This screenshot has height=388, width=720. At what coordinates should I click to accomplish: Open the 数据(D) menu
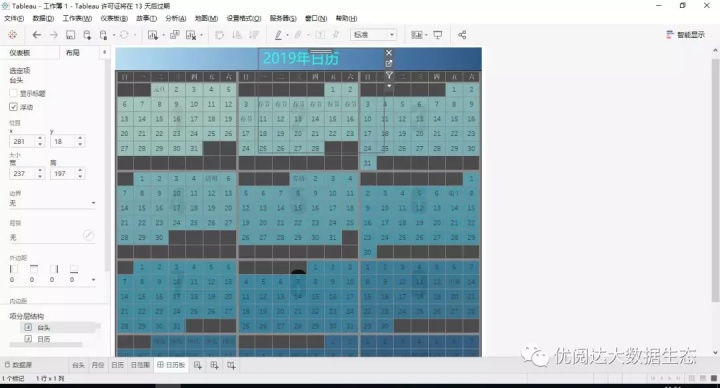click(x=43, y=18)
